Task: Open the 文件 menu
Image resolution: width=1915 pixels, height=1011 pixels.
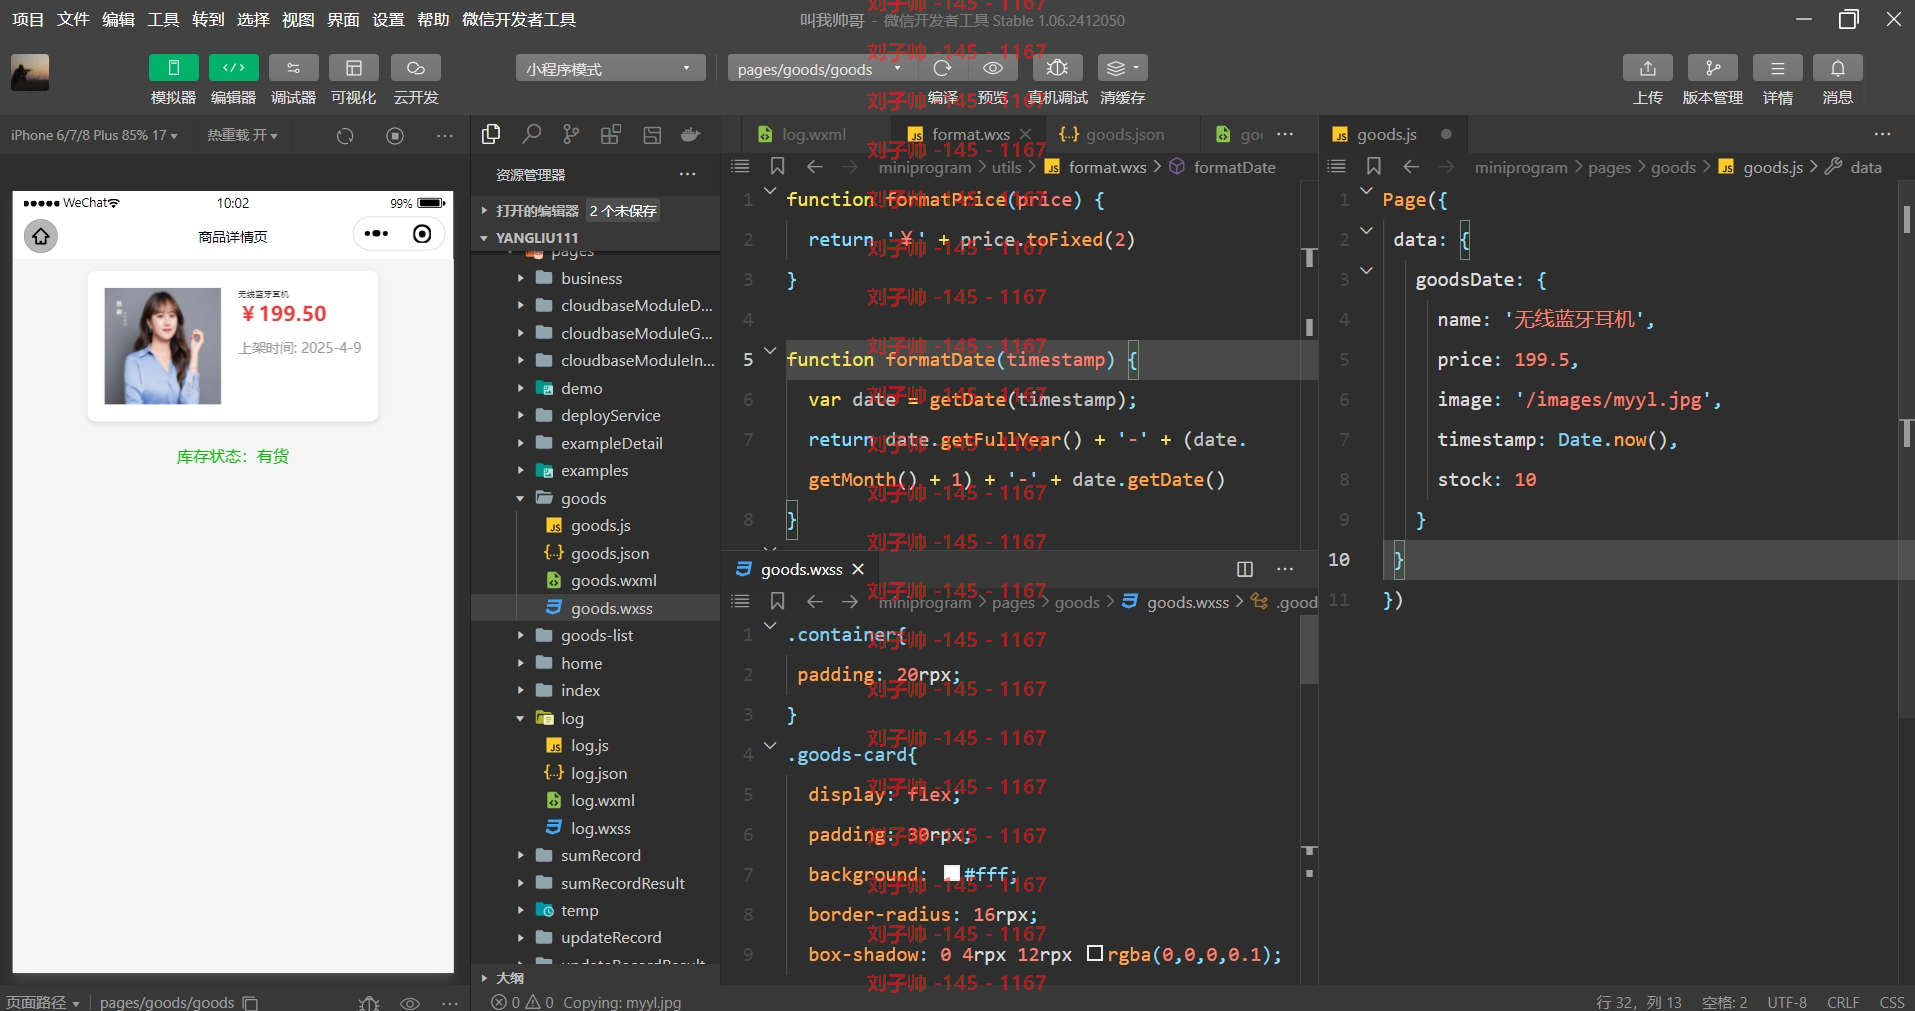Action: pyautogui.click(x=73, y=20)
